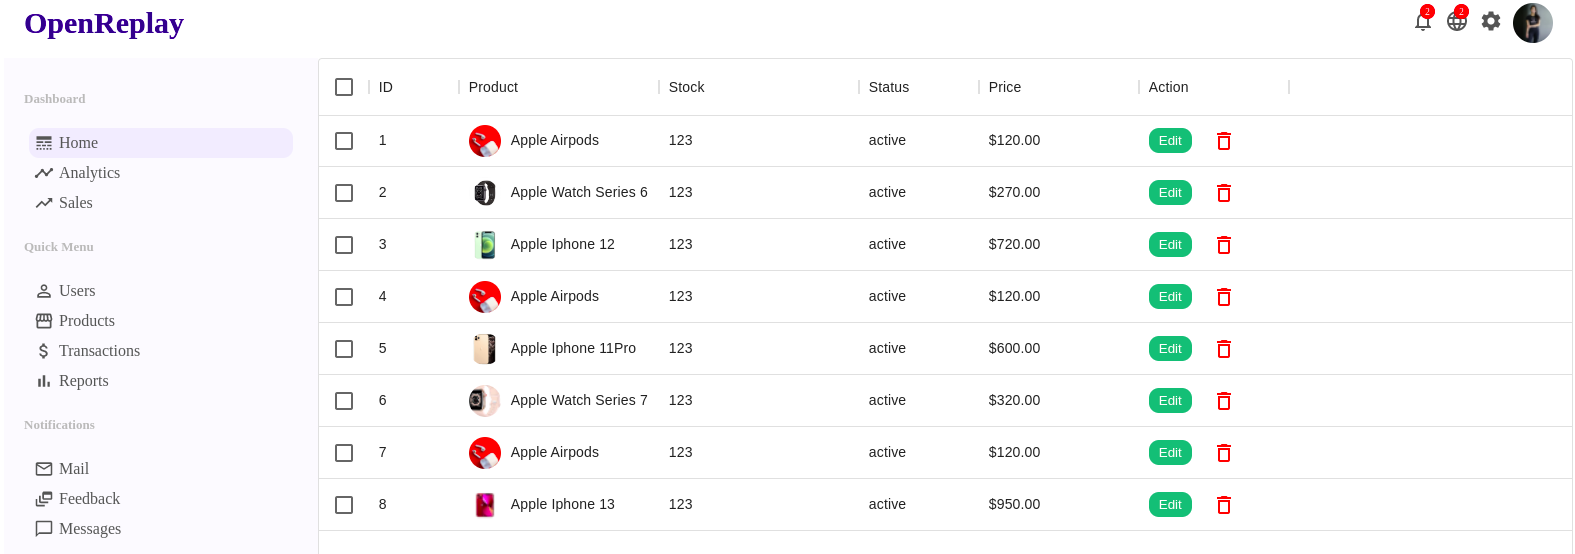Open the notifications bell icon

[1422, 21]
